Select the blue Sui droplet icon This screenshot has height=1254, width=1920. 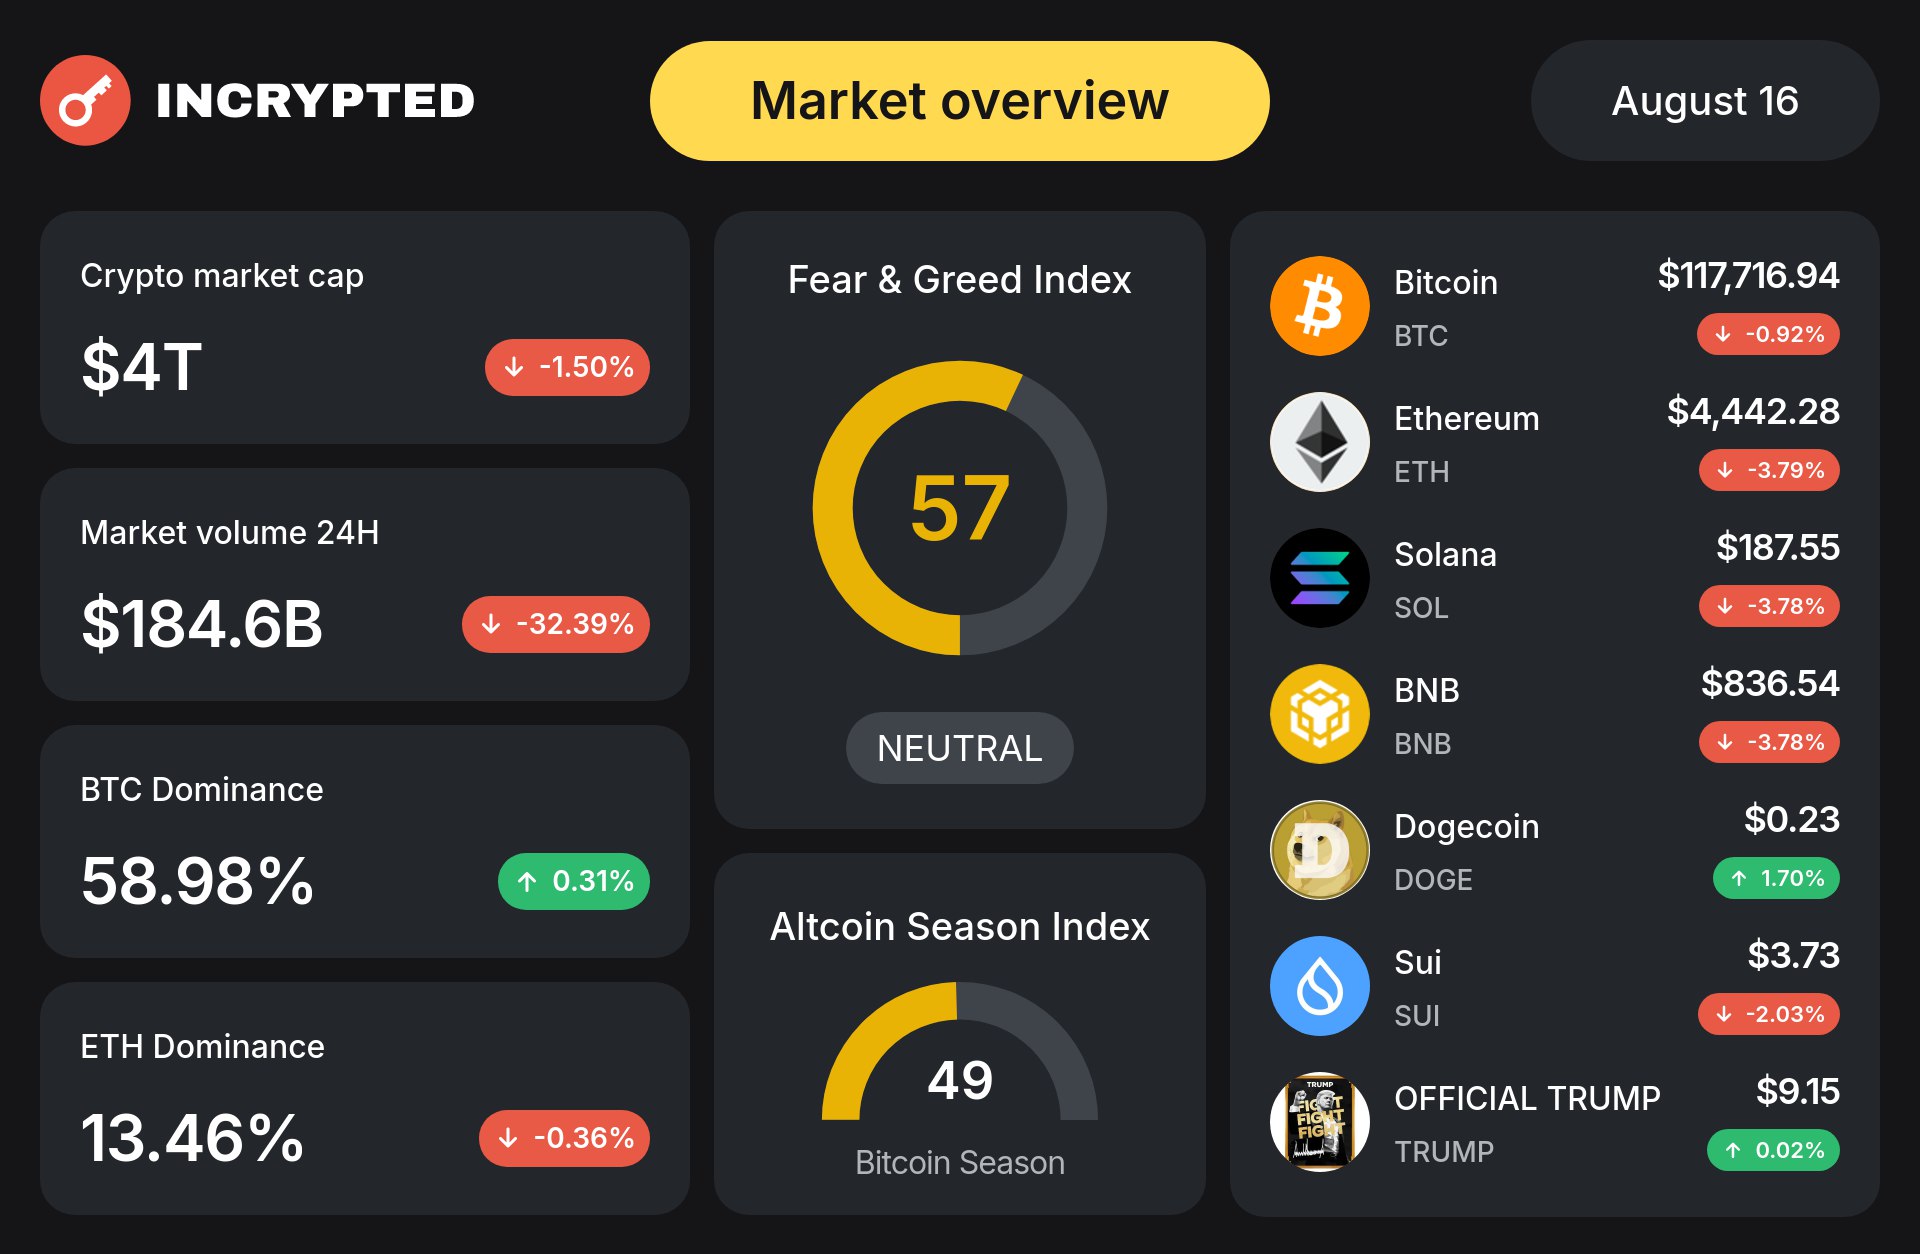[1320, 986]
